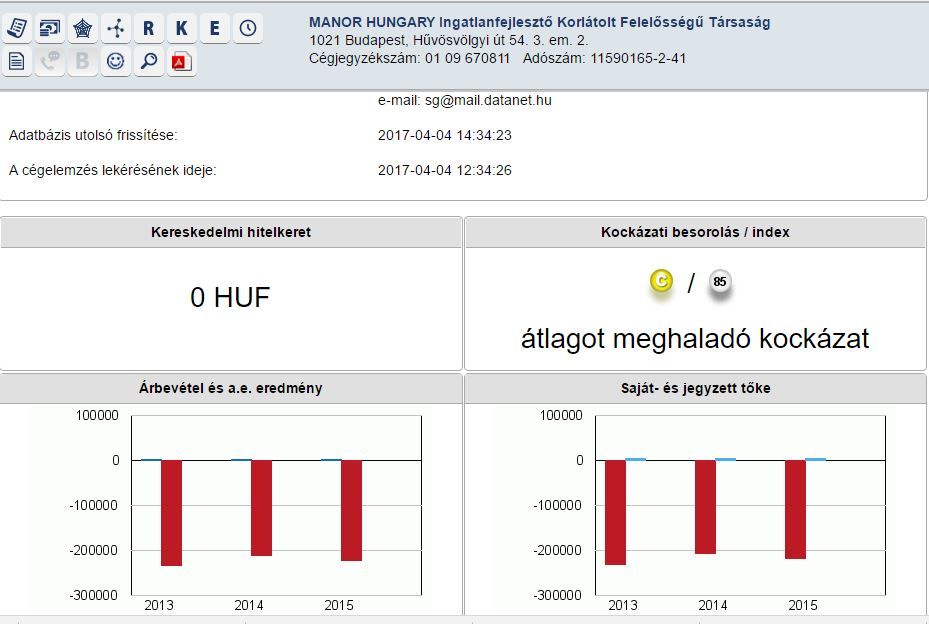Click the Kereskedelmi hitelkeret panel header

coord(231,232)
